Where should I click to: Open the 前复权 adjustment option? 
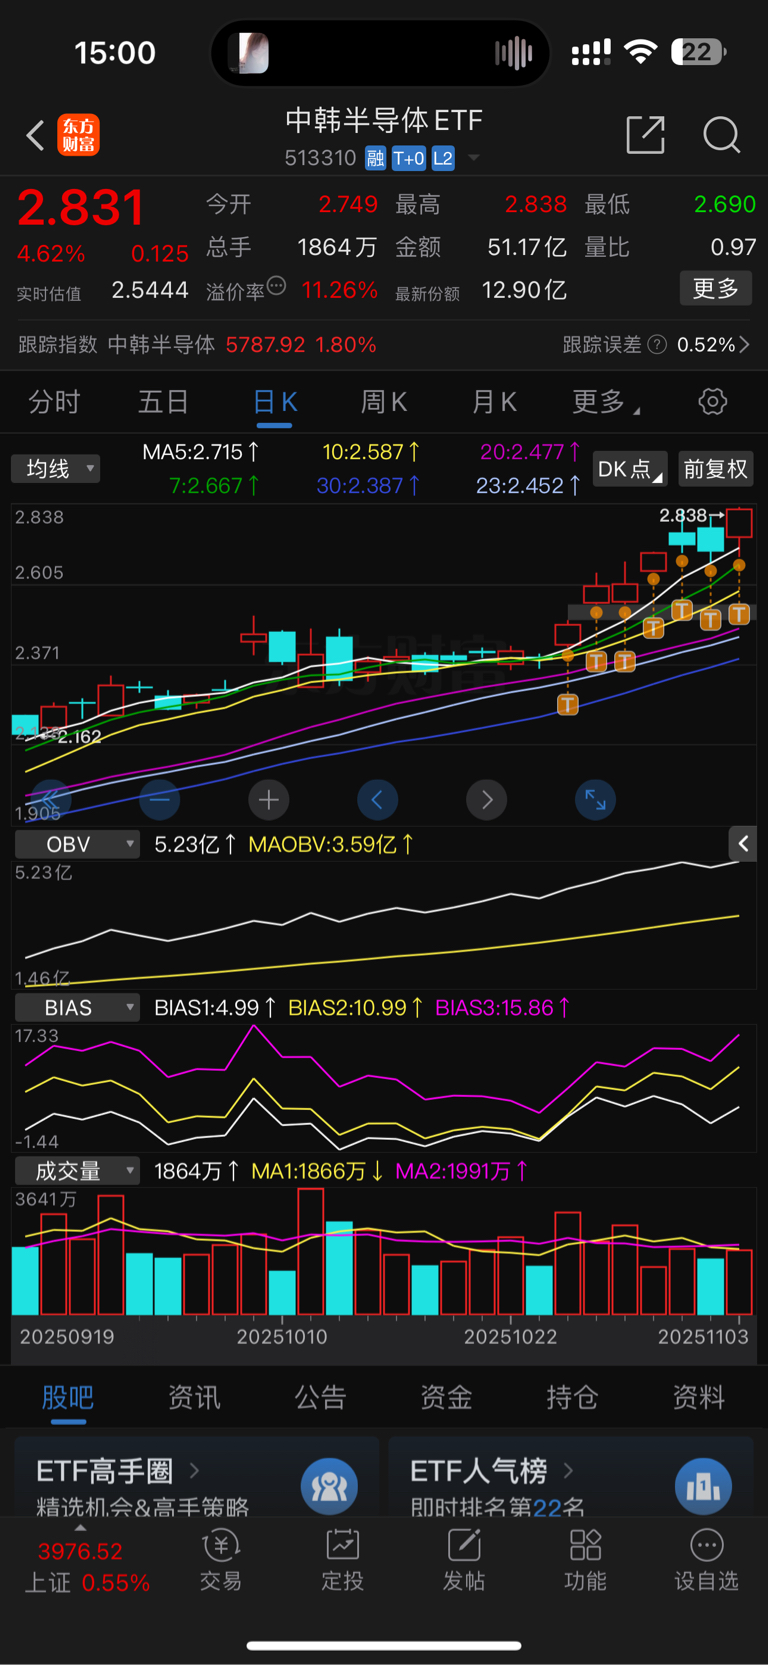(x=715, y=469)
